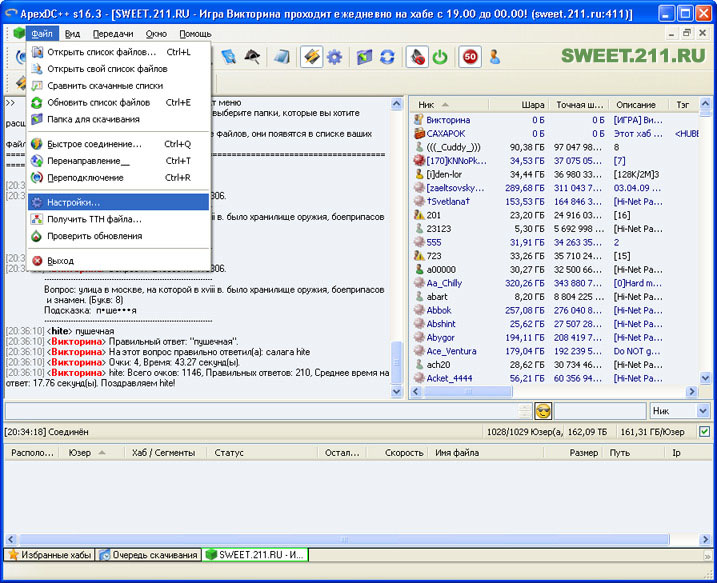Click the chat scrollbar up arrow
This screenshot has width=717, height=583.
tap(396, 104)
